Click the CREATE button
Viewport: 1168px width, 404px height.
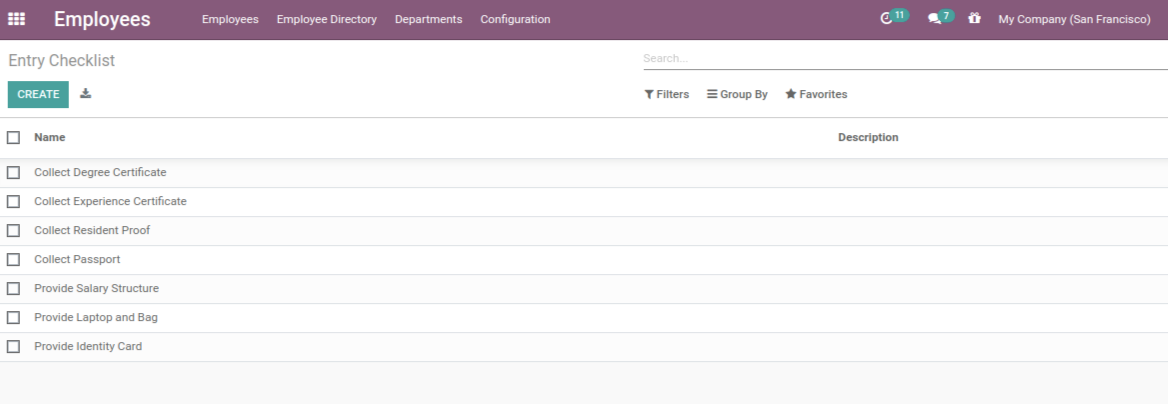[38, 95]
